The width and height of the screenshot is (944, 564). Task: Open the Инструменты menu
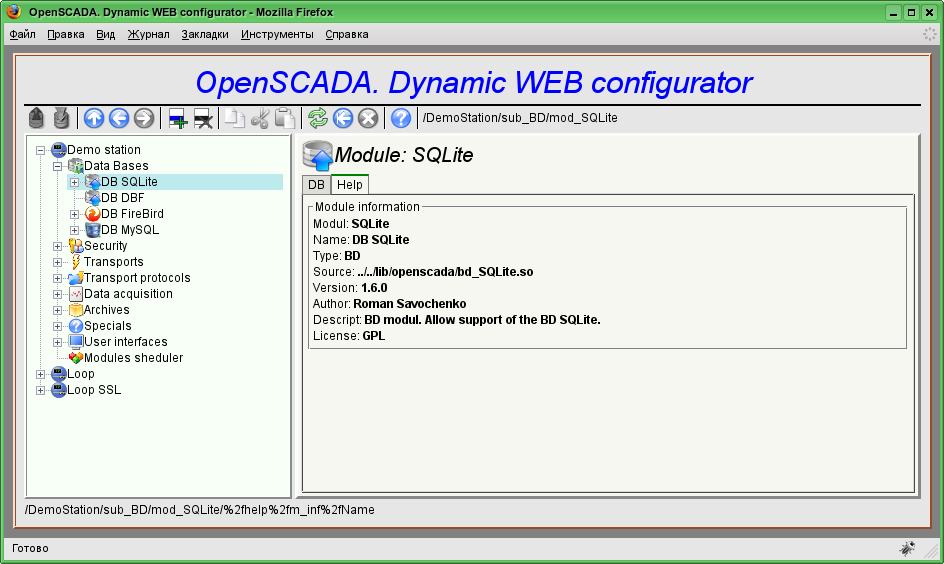pos(277,34)
